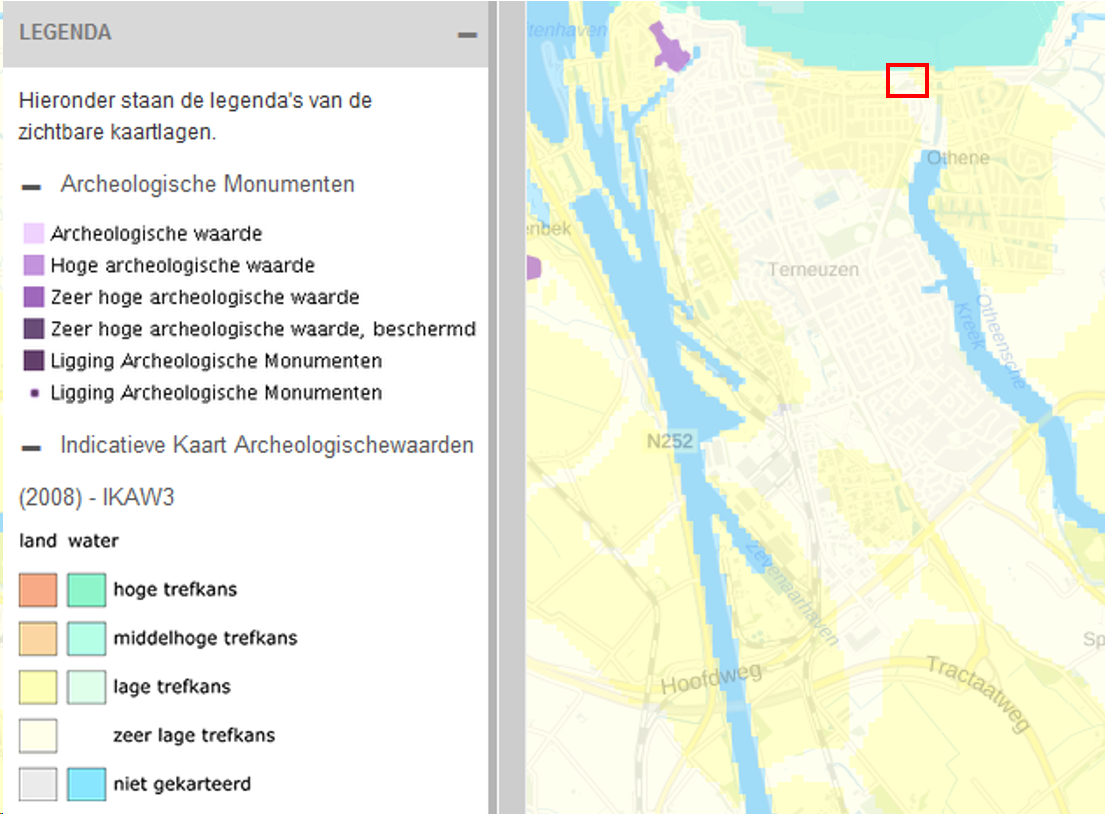Click the label 'Zeer hoge archeologische waarde, beschermd'

(263, 328)
